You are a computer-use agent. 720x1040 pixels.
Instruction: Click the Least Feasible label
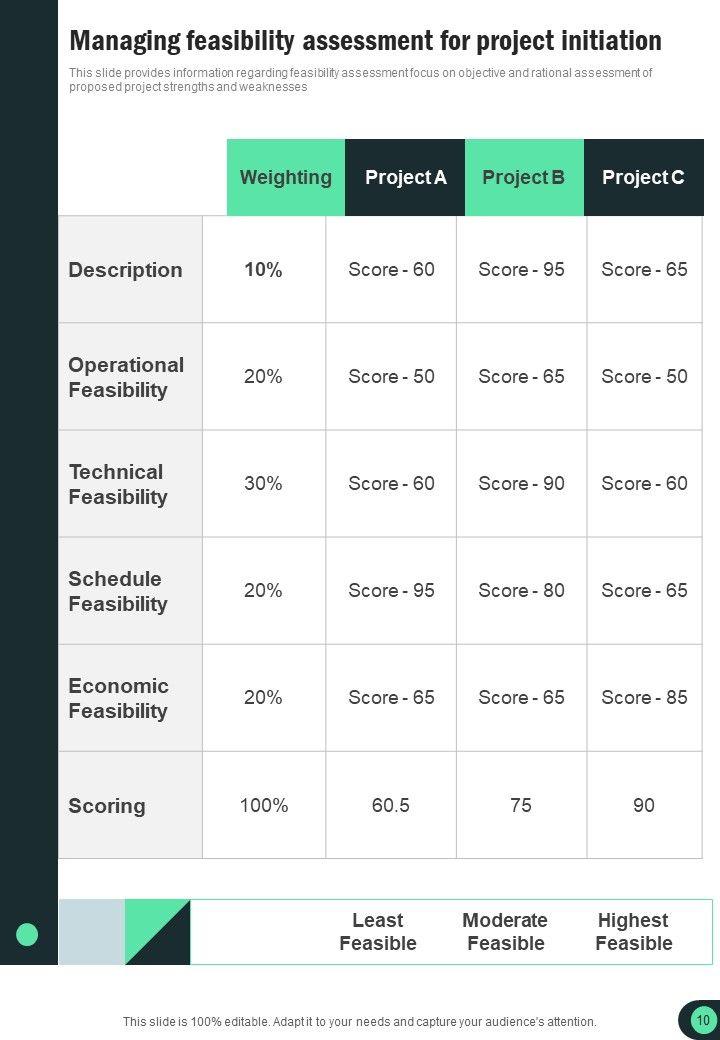pos(378,932)
